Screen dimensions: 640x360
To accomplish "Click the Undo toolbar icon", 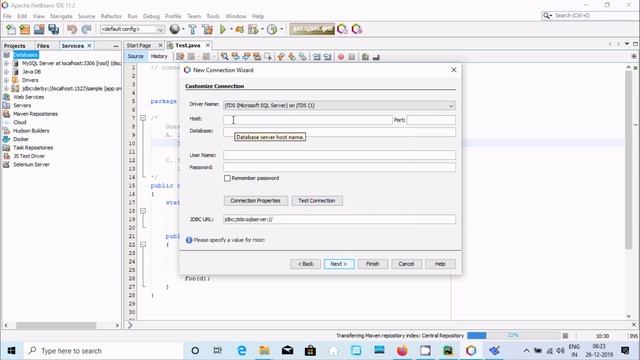I will (72, 29).
